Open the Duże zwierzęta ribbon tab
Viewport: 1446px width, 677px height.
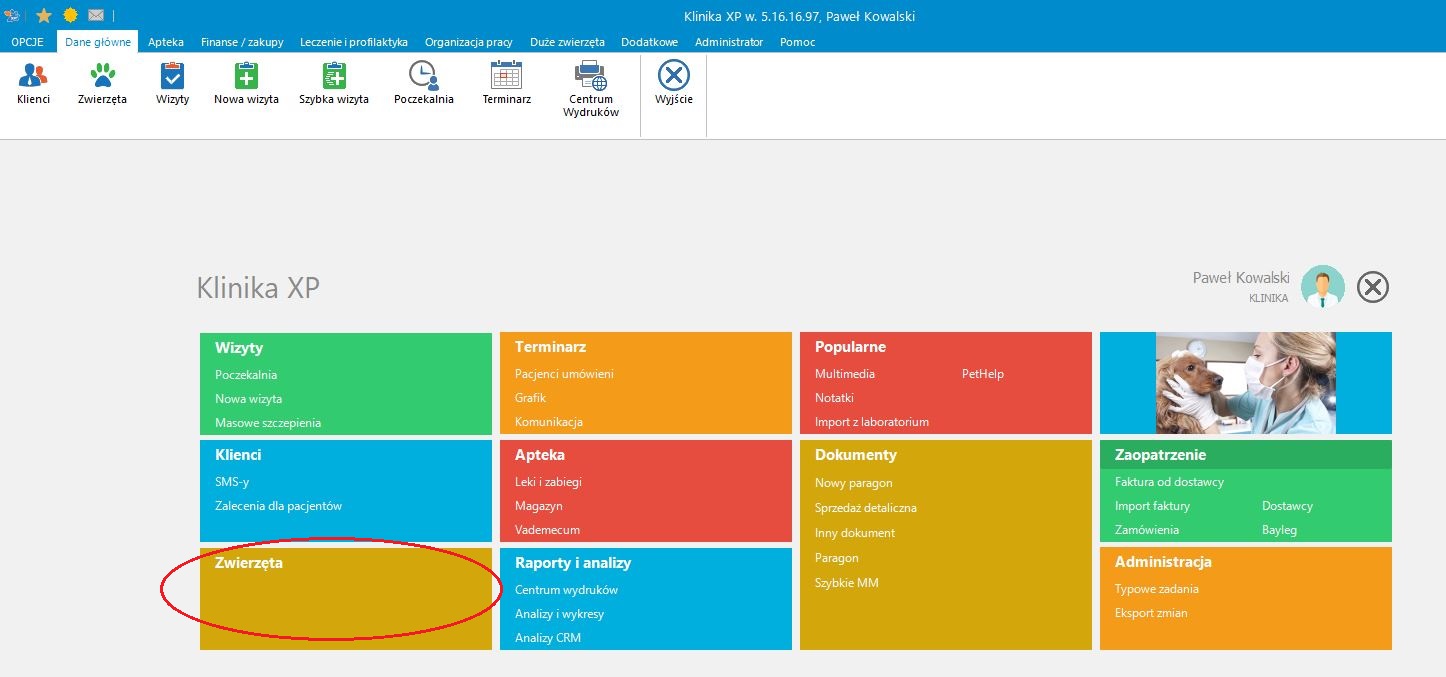click(567, 42)
